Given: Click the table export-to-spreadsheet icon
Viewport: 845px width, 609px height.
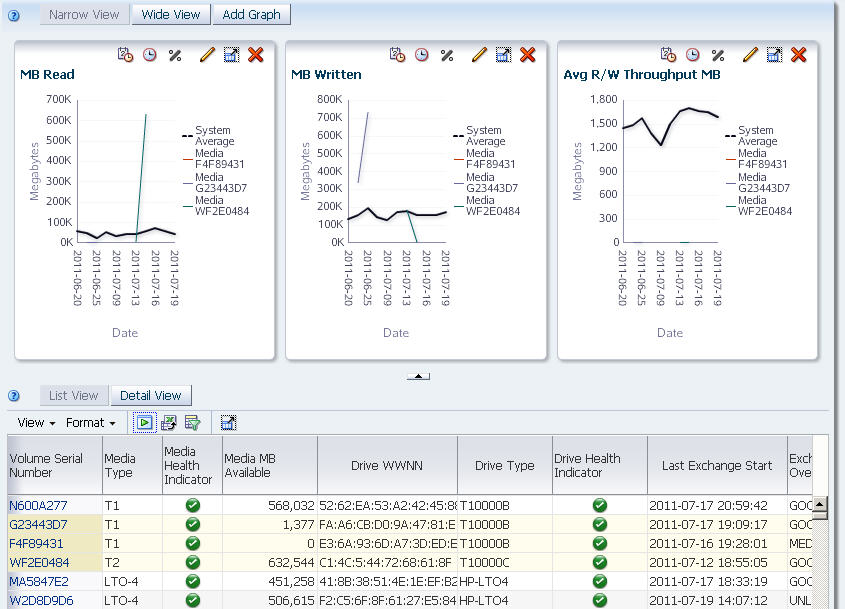Looking at the screenshot, I should (x=169, y=423).
